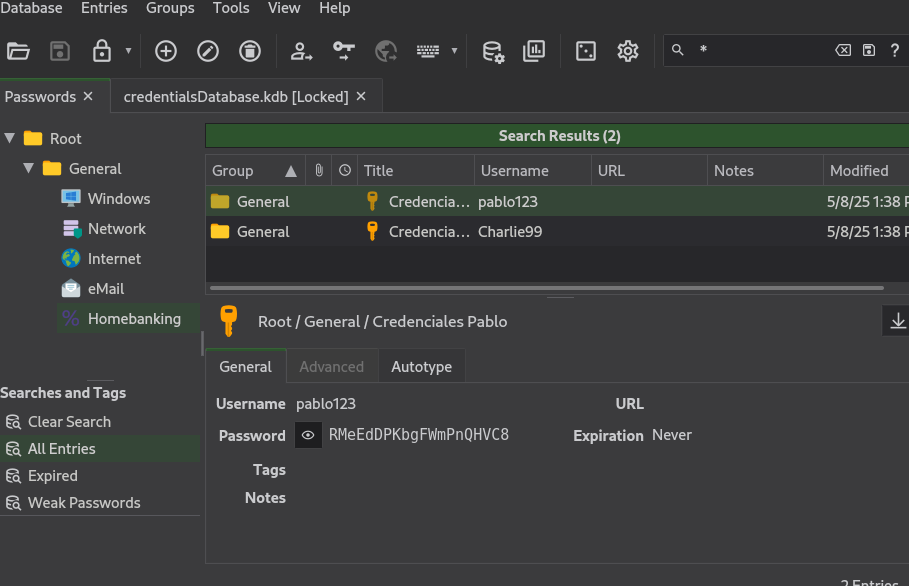The height and width of the screenshot is (586, 909).
Task: Open the Groups menu
Action: click(x=170, y=8)
